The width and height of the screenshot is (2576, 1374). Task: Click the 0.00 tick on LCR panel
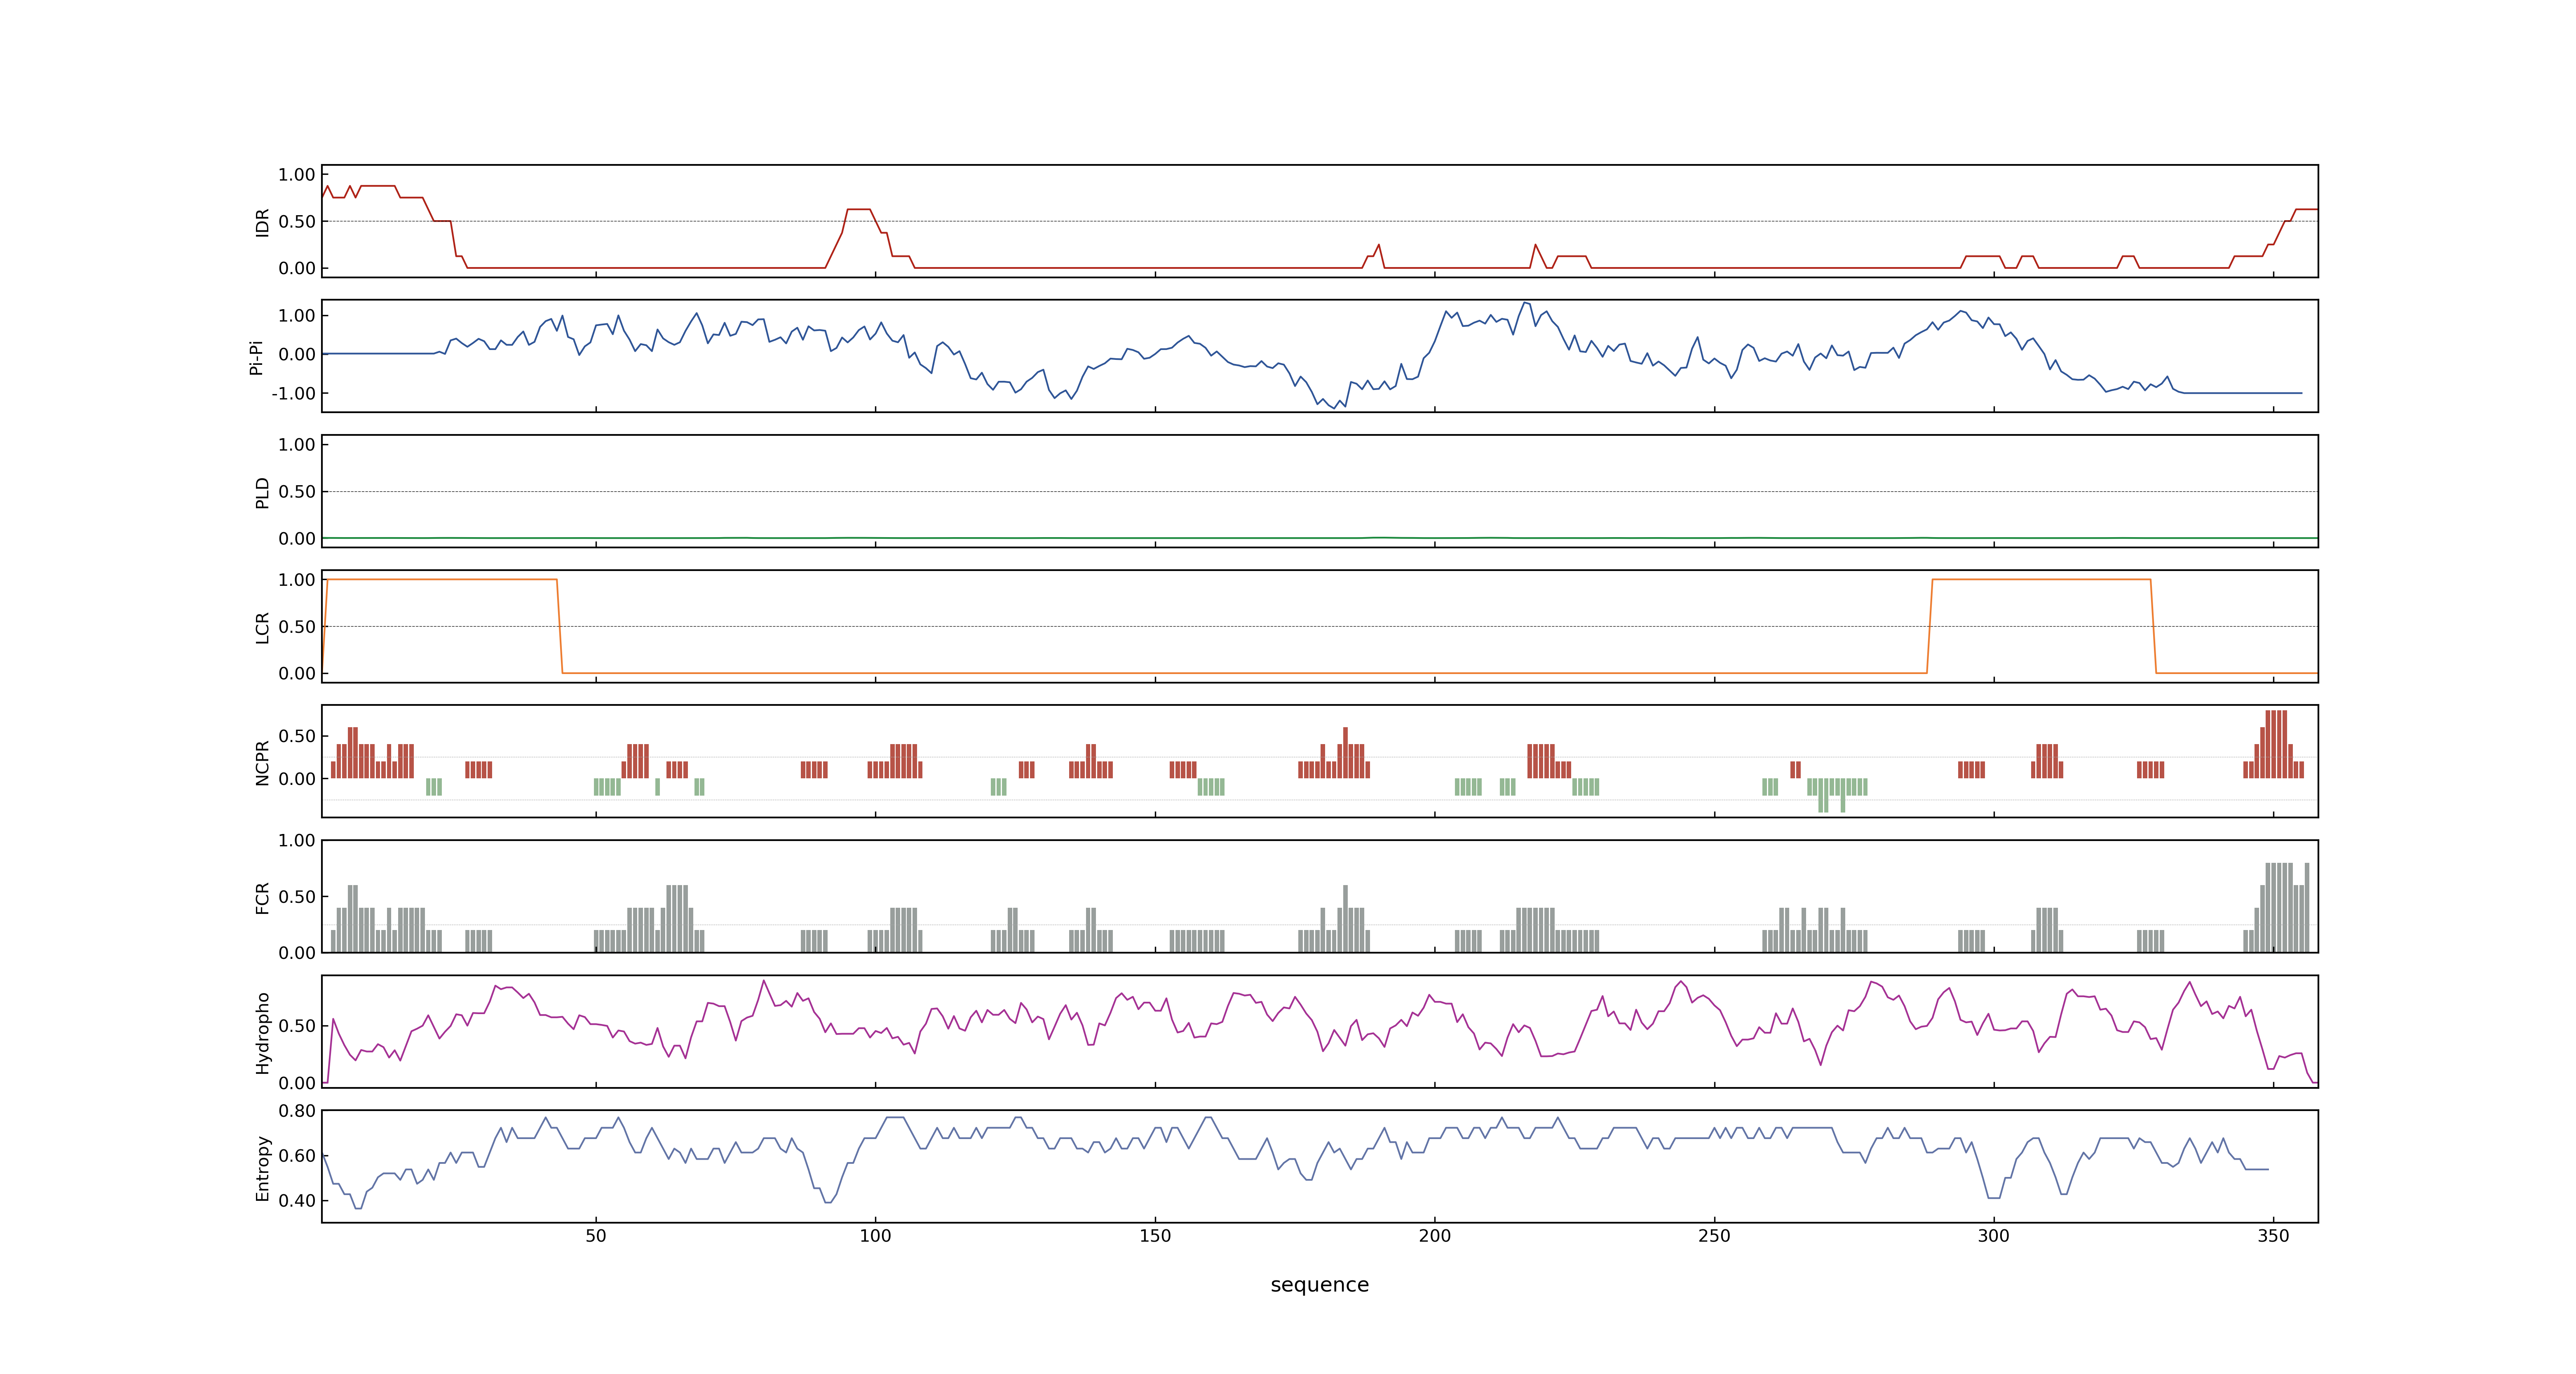(297, 674)
